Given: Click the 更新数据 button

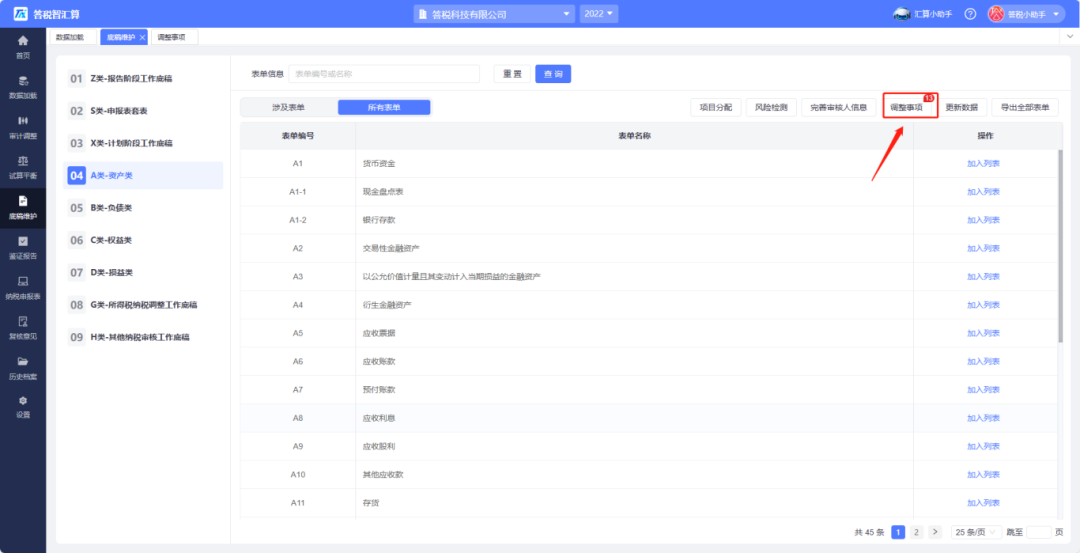Looking at the screenshot, I should [961, 107].
